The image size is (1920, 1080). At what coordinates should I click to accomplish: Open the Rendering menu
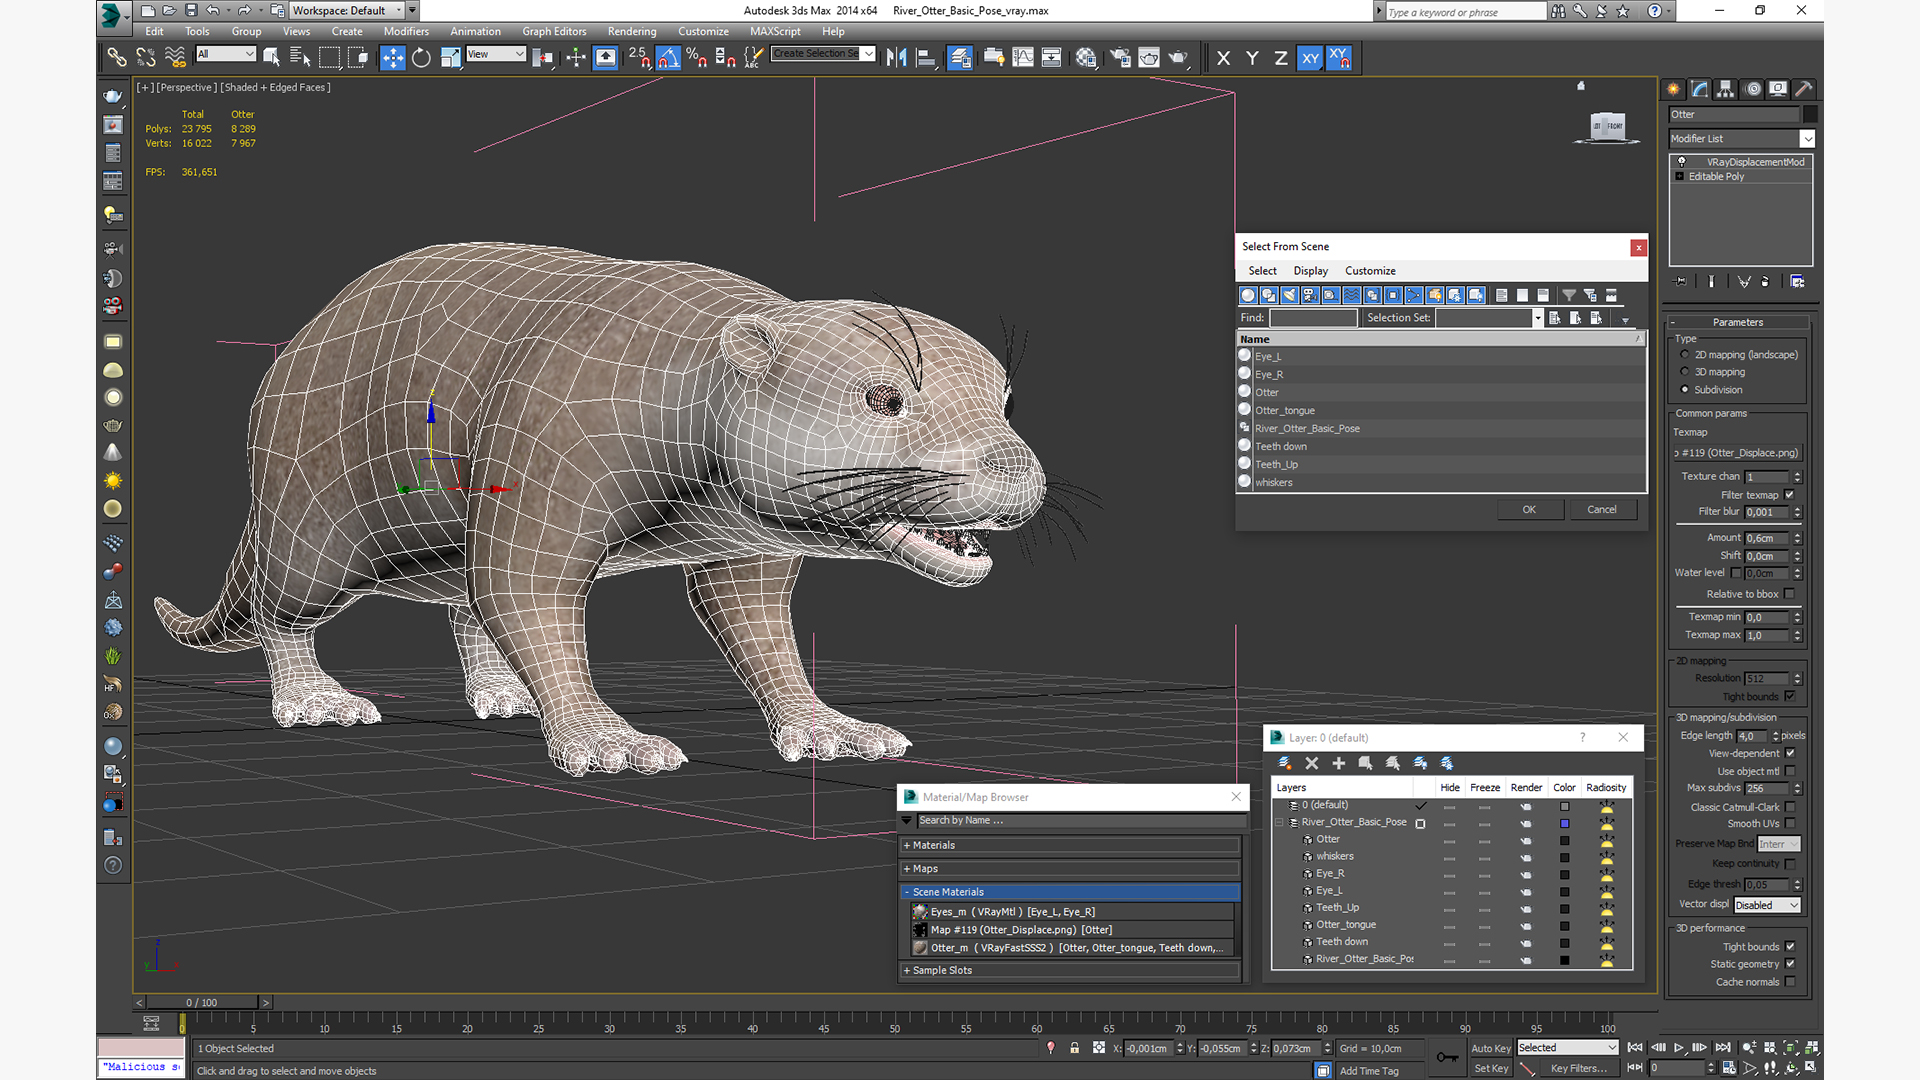pos(632,31)
